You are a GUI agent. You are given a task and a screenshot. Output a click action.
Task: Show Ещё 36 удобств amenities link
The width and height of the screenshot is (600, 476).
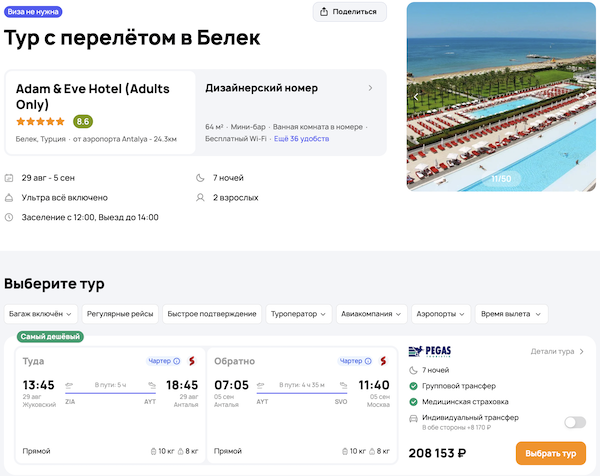(x=301, y=138)
